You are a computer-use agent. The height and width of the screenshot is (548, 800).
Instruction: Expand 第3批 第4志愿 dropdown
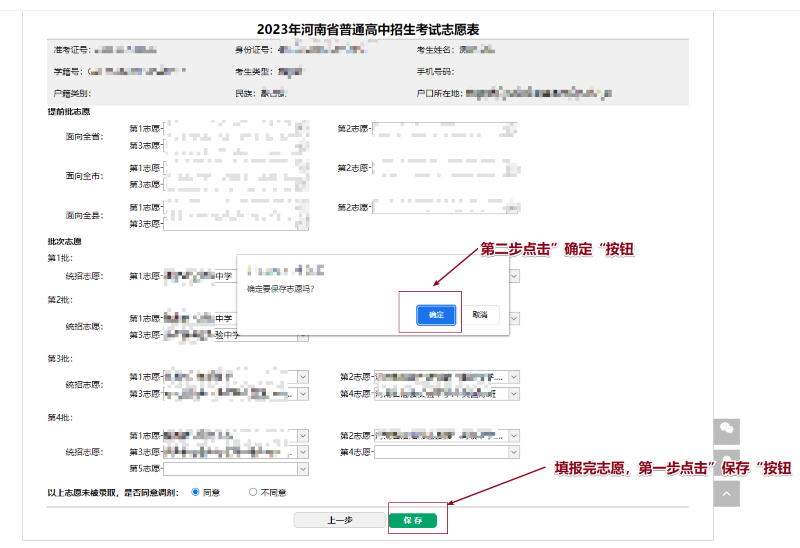tap(447, 394)
